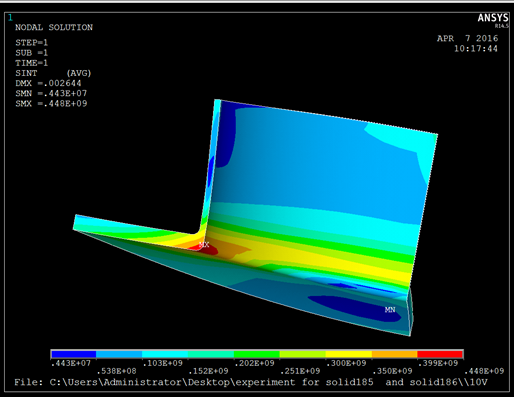Click the .448E+09 legend maximum label
Viewport: 514px width, 397px height.
(484, 371)
